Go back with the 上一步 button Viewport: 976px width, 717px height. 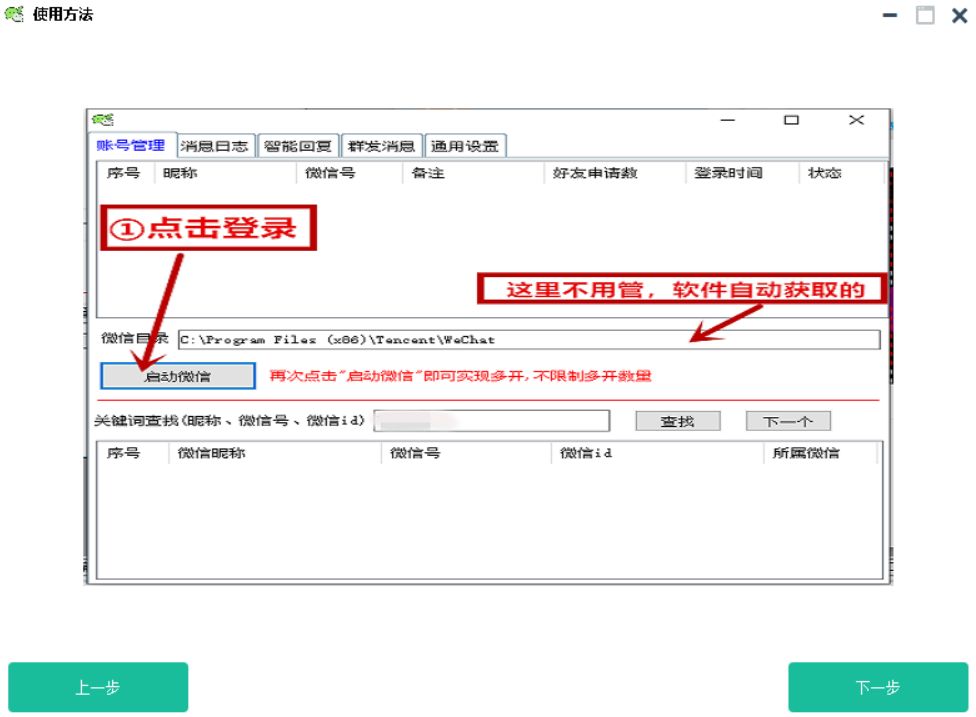coord(98,687)
